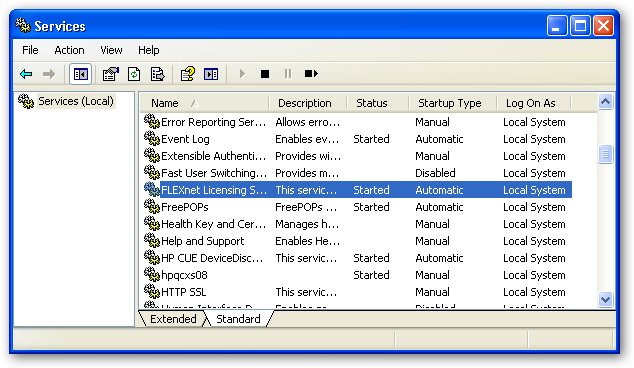Click gear icon beside HTTP SSL
This screenshot has height=368, width=634.
(x=152, y=292)
